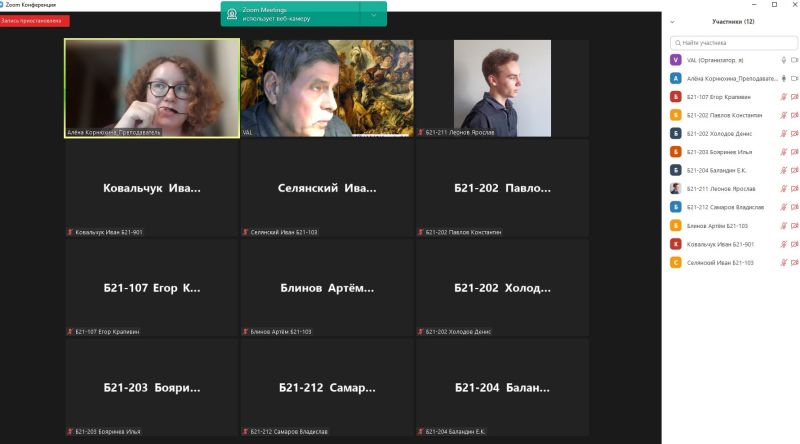Toggle VAL organizer's microphone icon in the list
The height and width of the screenshot is (444, 800).
(784, 60)
